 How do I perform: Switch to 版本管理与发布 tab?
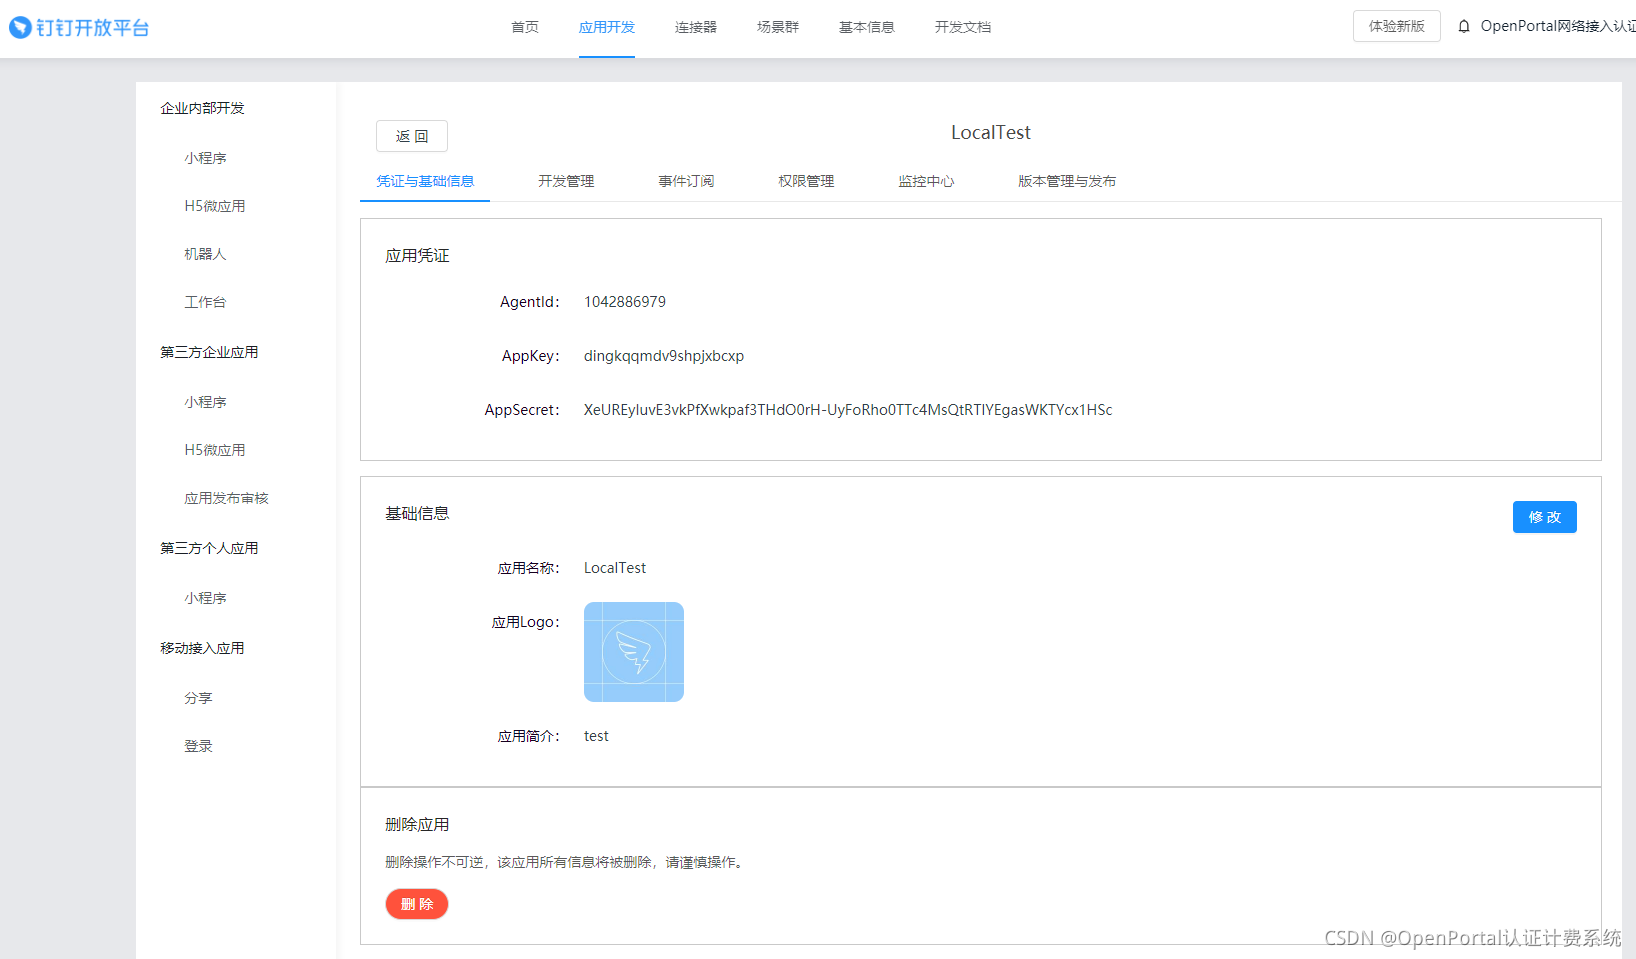tap(1067, 181)
